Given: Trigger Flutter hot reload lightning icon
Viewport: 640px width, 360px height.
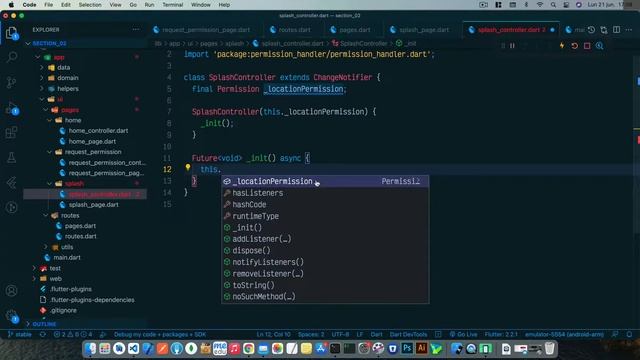Looking at the screenshot, I should [x=562, y=46].
